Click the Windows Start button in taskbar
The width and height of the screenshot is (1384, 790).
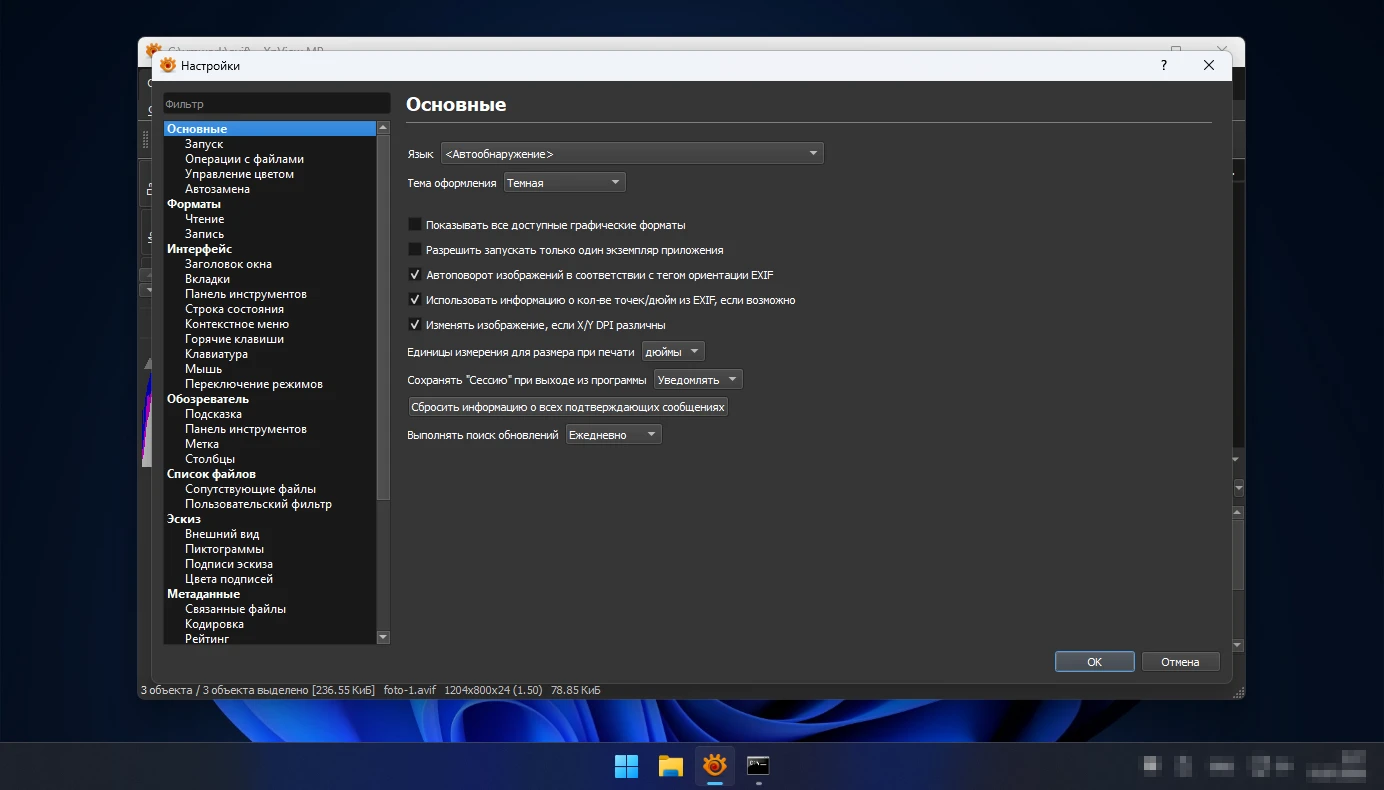click(x=627, y=766)
